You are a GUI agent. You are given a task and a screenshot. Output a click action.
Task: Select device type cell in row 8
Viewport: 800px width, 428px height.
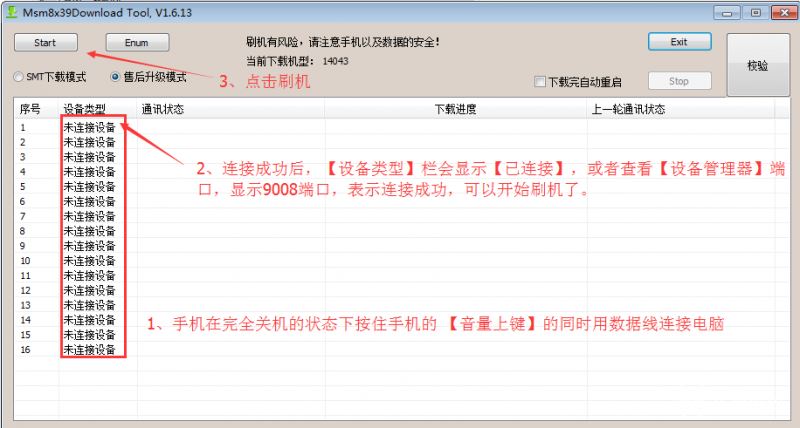tap(90, 231)
